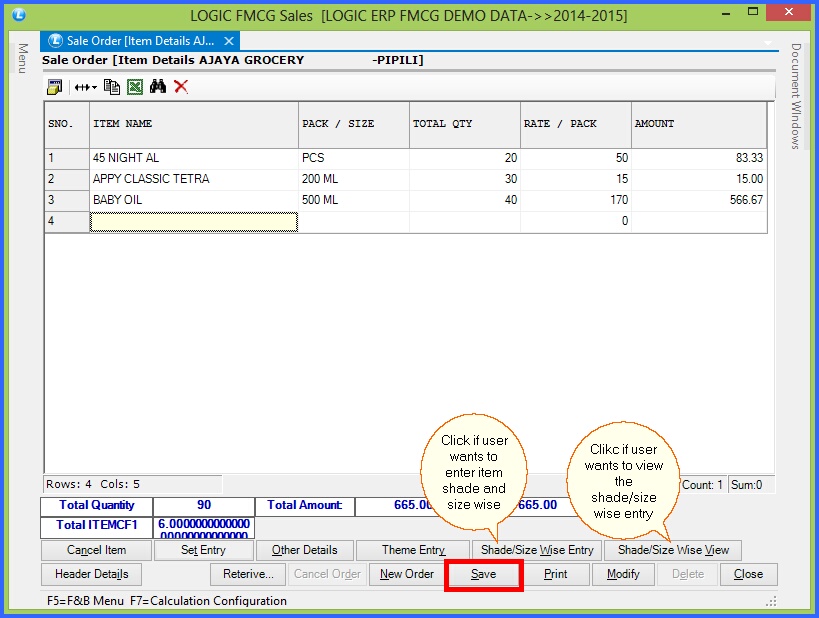Select the PACK / SIZE column header

(x=354, y=124)
